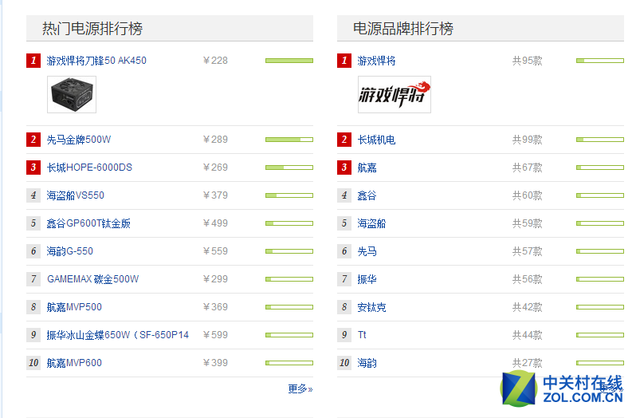This screenshot has height=418, width=640.
Task: Click price ¥289 of 先马金牌500W
Action: pos(216,140)
